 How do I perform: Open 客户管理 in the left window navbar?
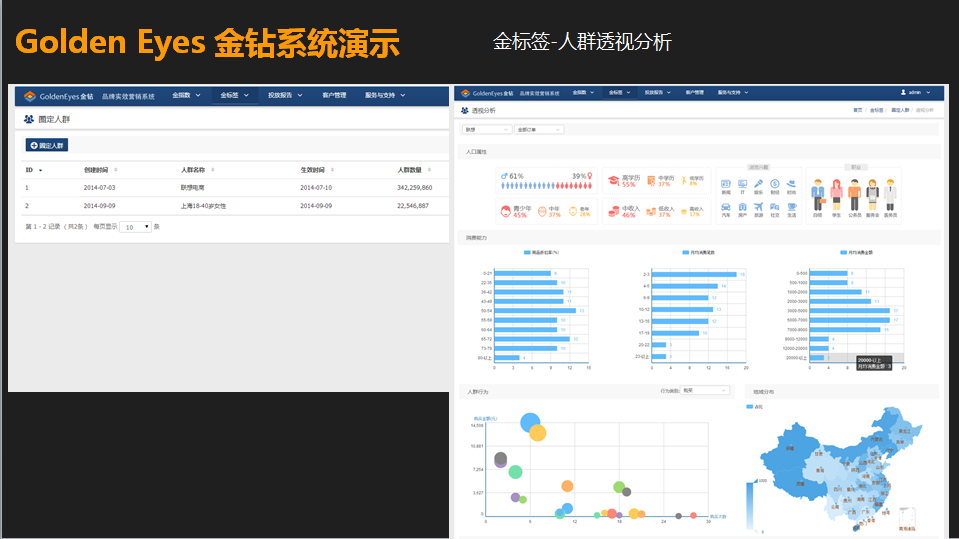tap(334, 95)
